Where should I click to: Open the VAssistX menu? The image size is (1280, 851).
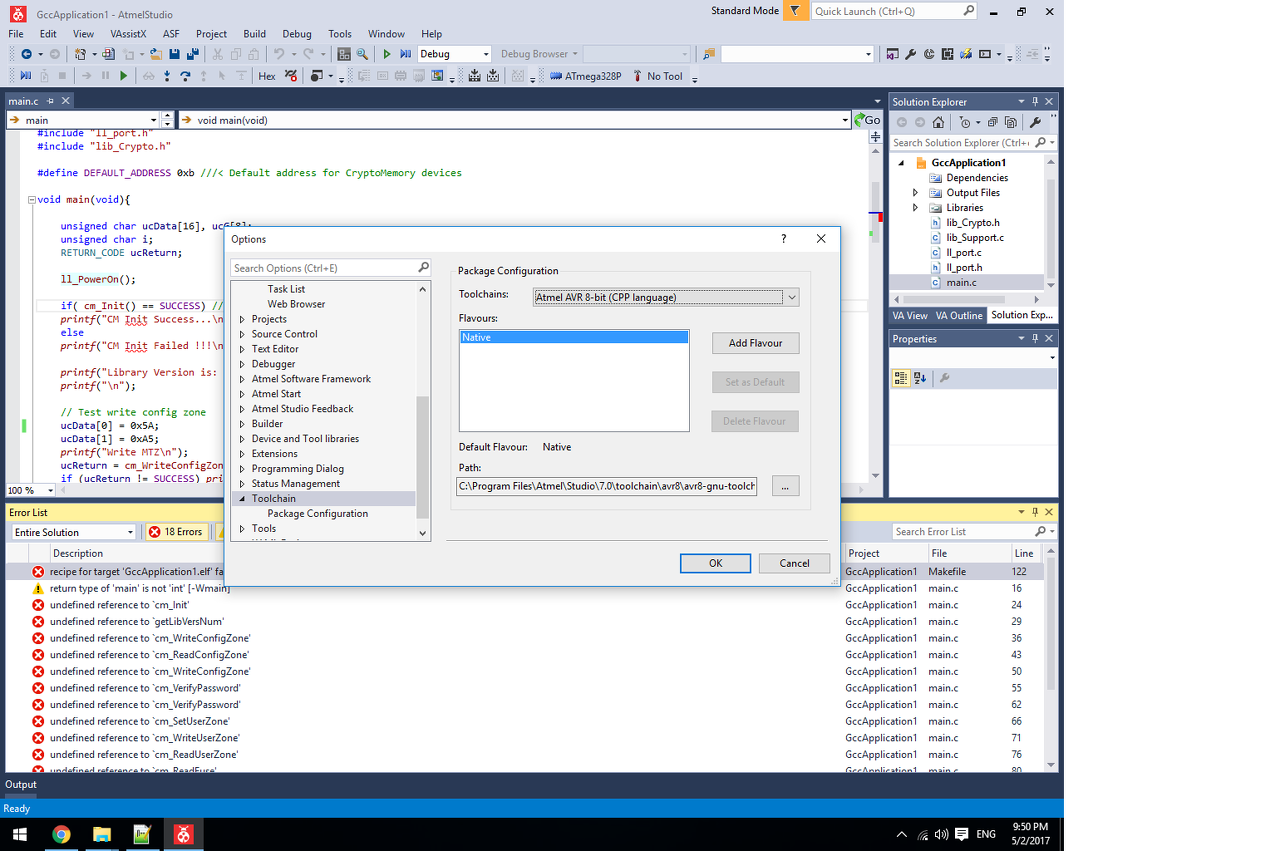pos(129,34)
